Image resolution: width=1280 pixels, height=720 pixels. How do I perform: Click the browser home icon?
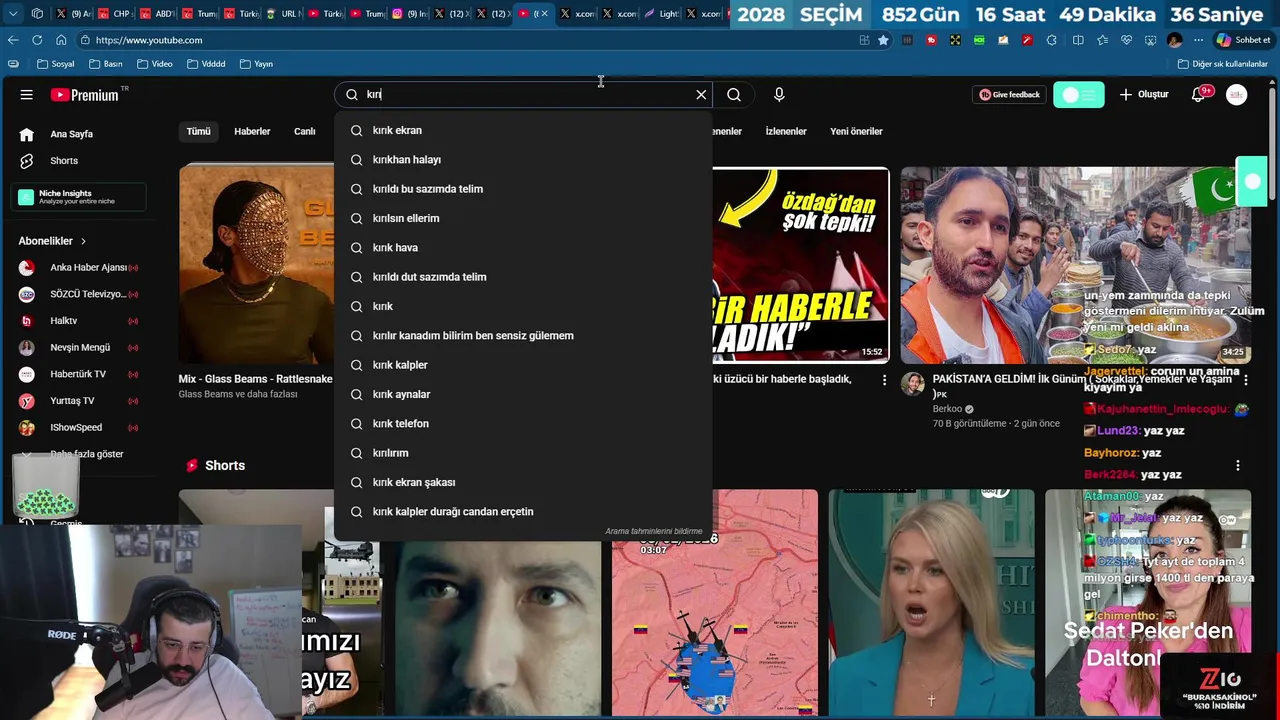(61, 40)
